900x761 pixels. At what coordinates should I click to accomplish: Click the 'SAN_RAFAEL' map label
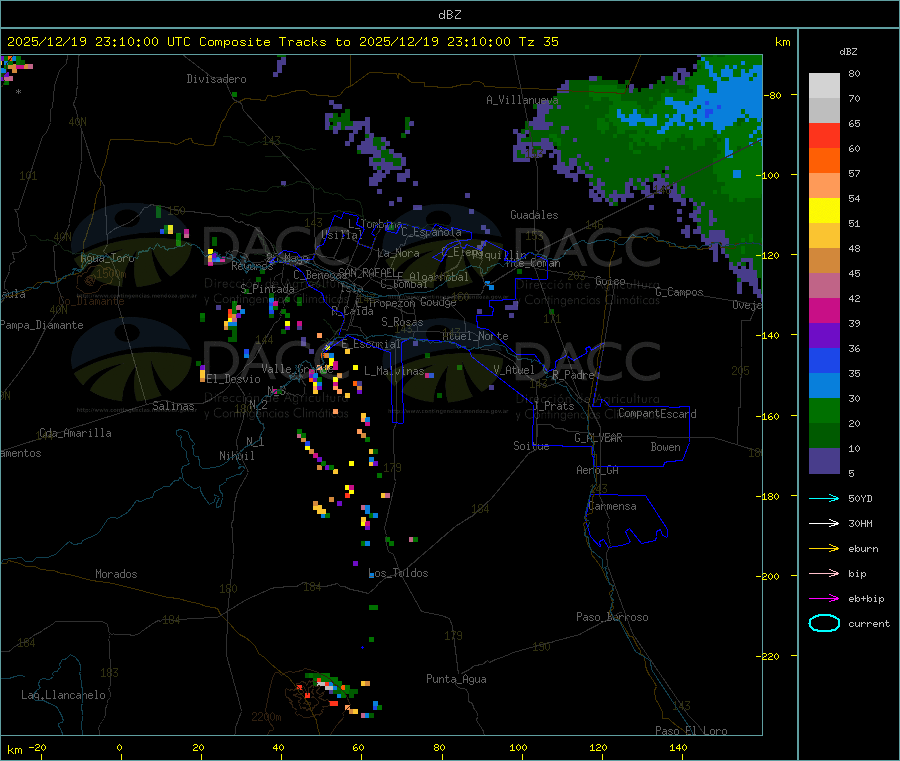367,272
